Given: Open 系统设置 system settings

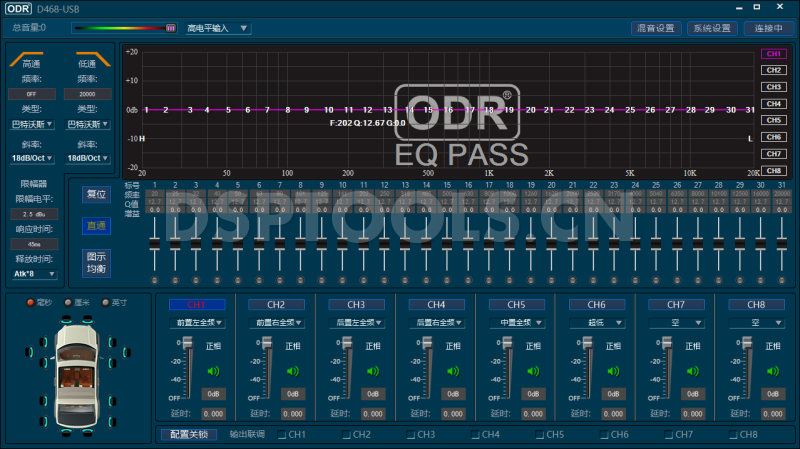Looking at the screenshot, I should (x=712, y=28).
